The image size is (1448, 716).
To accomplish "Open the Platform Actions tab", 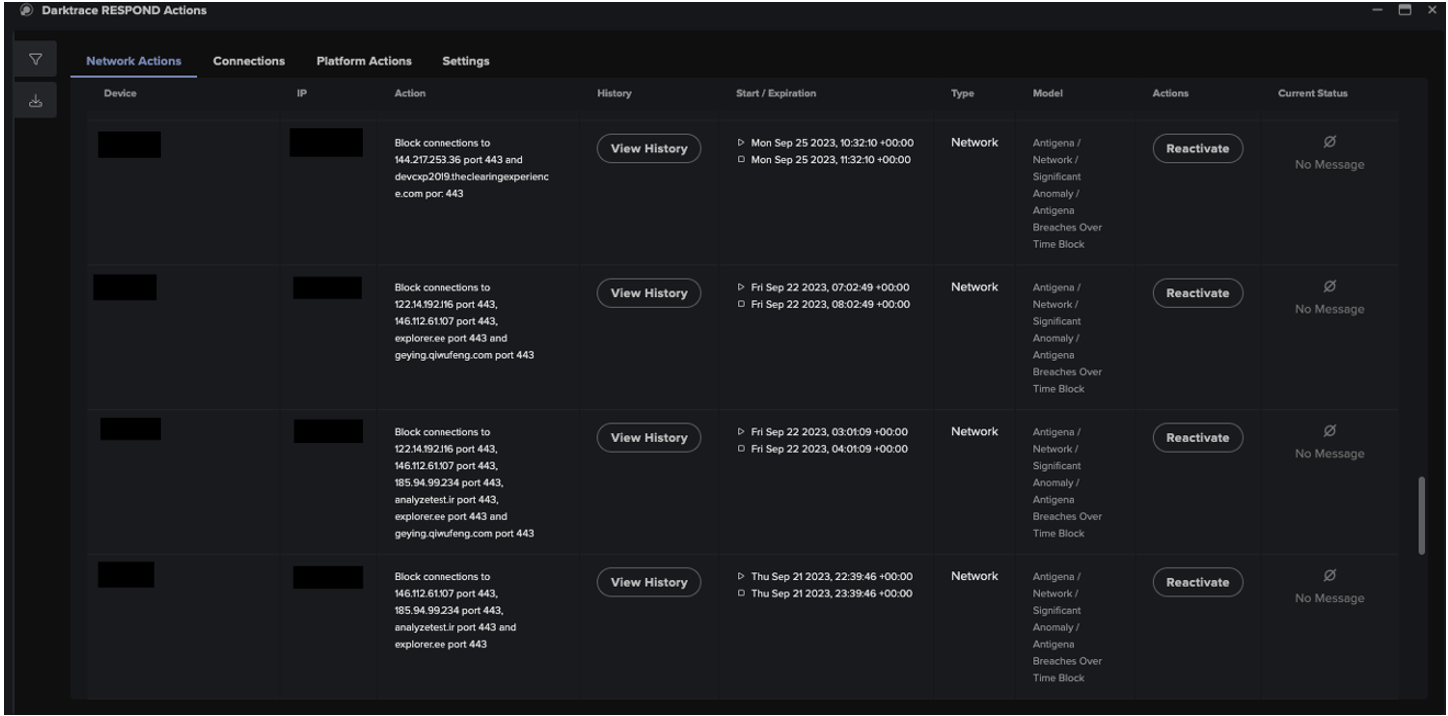I will (x=363, y=61).
